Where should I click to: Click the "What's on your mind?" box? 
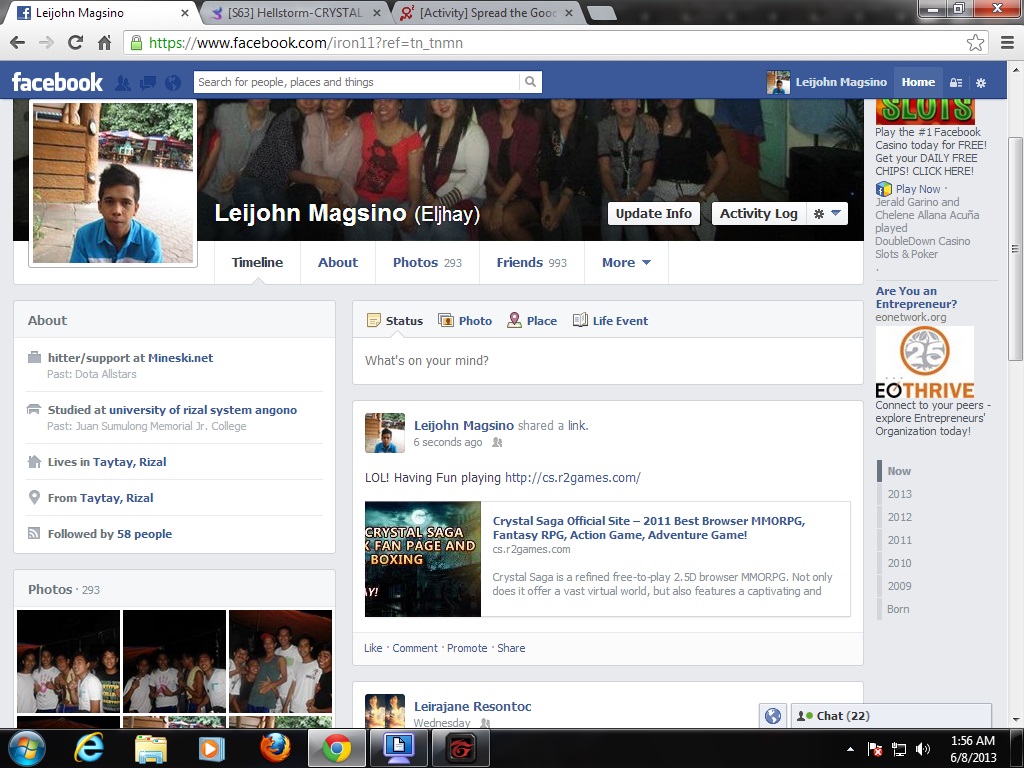tap(607, 361)
